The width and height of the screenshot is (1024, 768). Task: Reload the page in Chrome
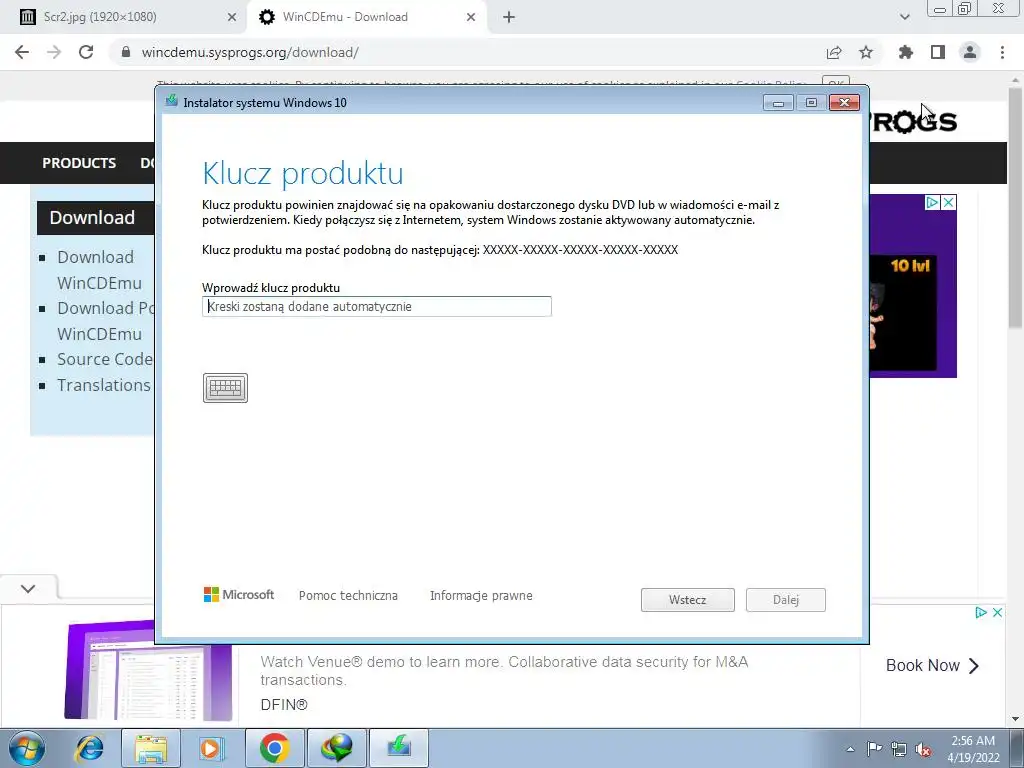click(86, 52)
